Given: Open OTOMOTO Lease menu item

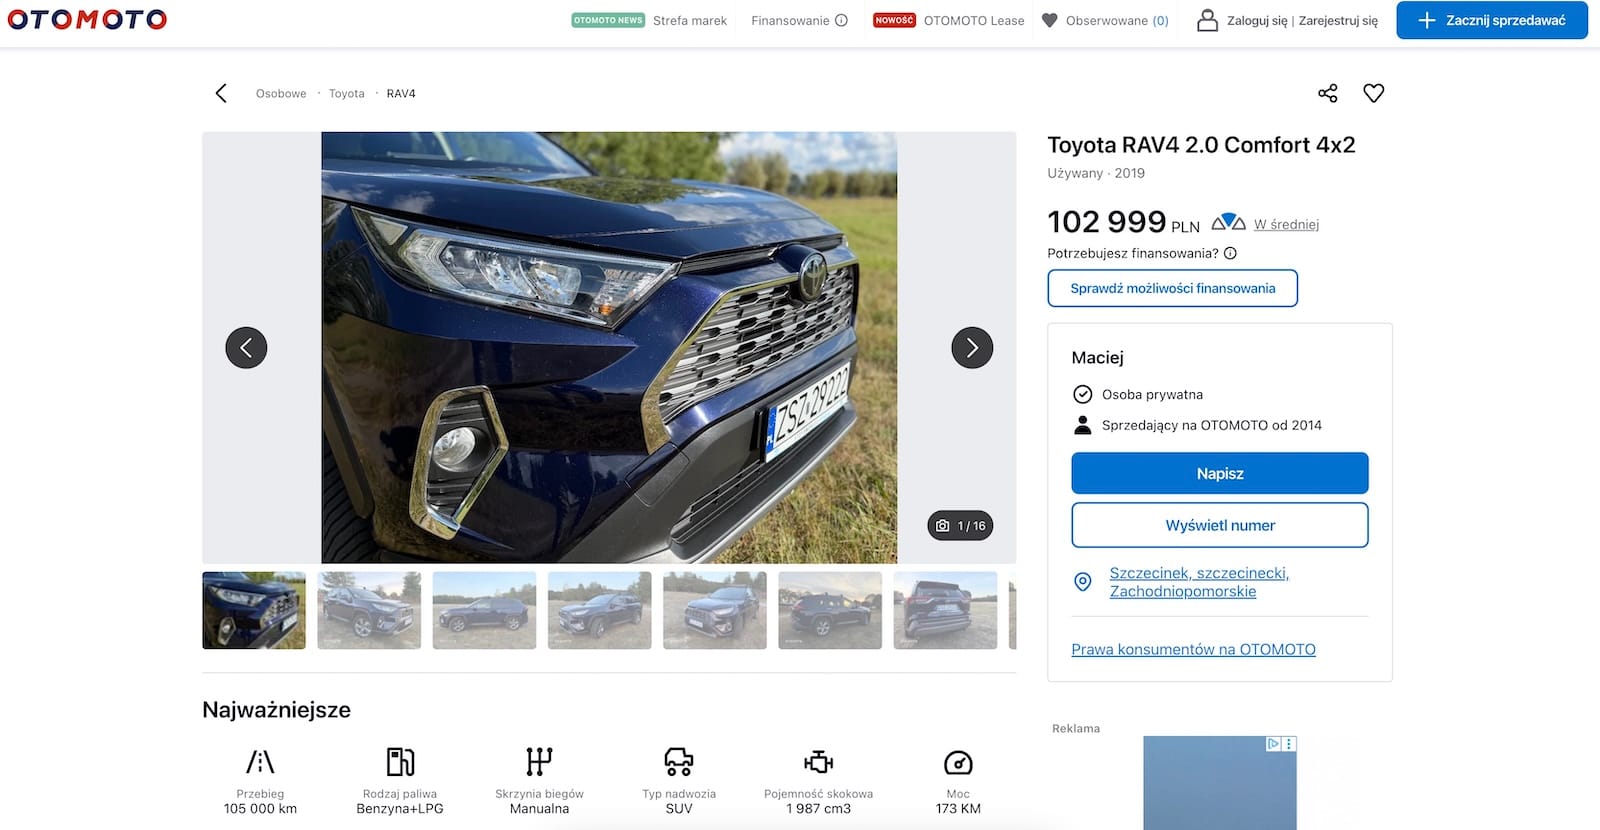Looking at the screenshot, I should (974, 20).
